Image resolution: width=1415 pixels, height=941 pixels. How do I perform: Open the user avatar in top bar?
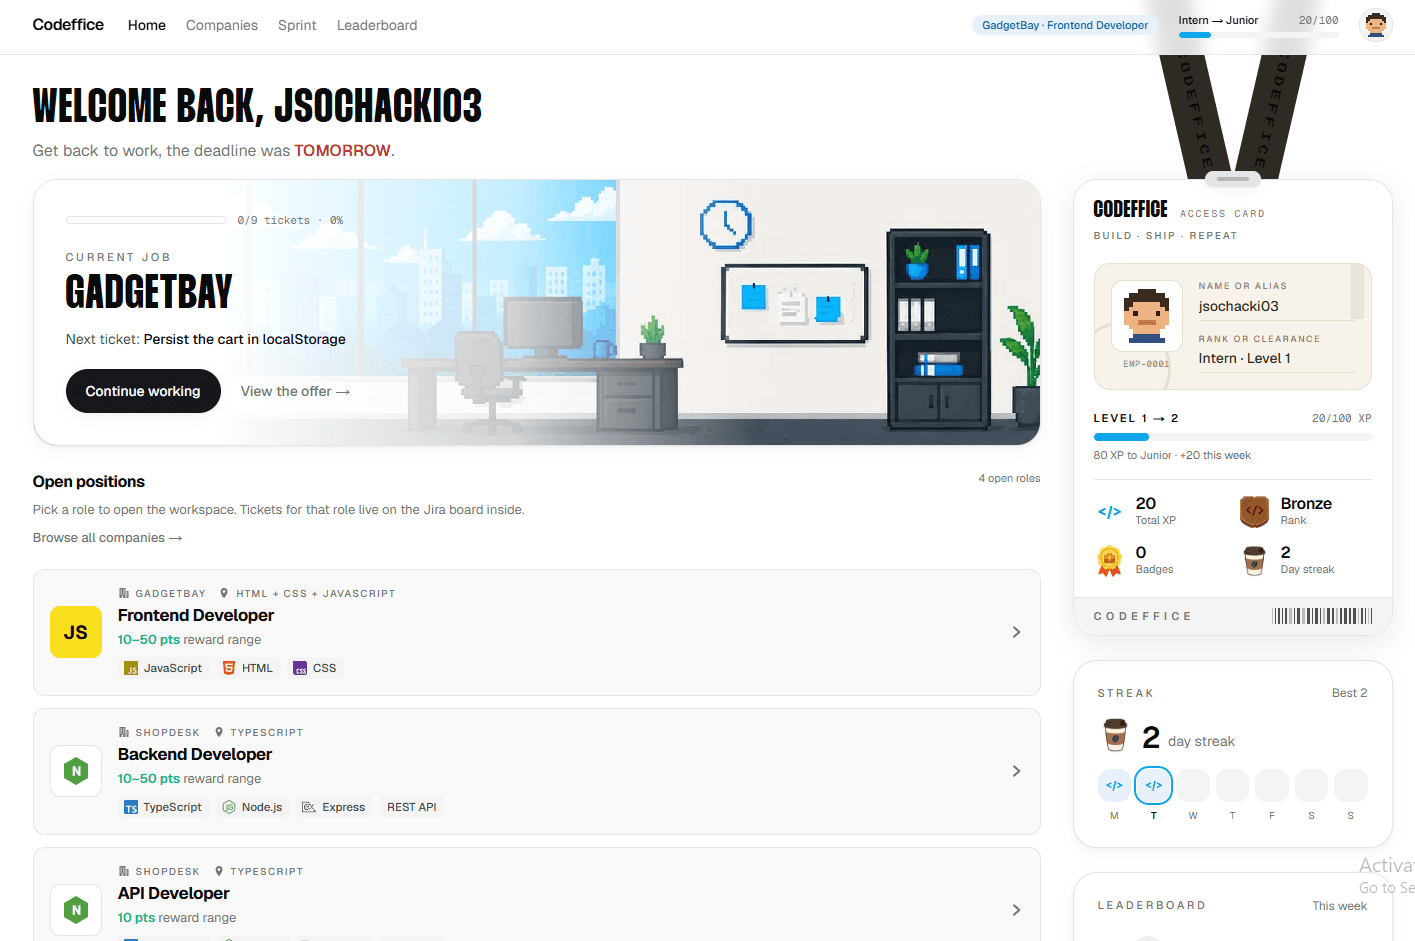[1376, 25]
